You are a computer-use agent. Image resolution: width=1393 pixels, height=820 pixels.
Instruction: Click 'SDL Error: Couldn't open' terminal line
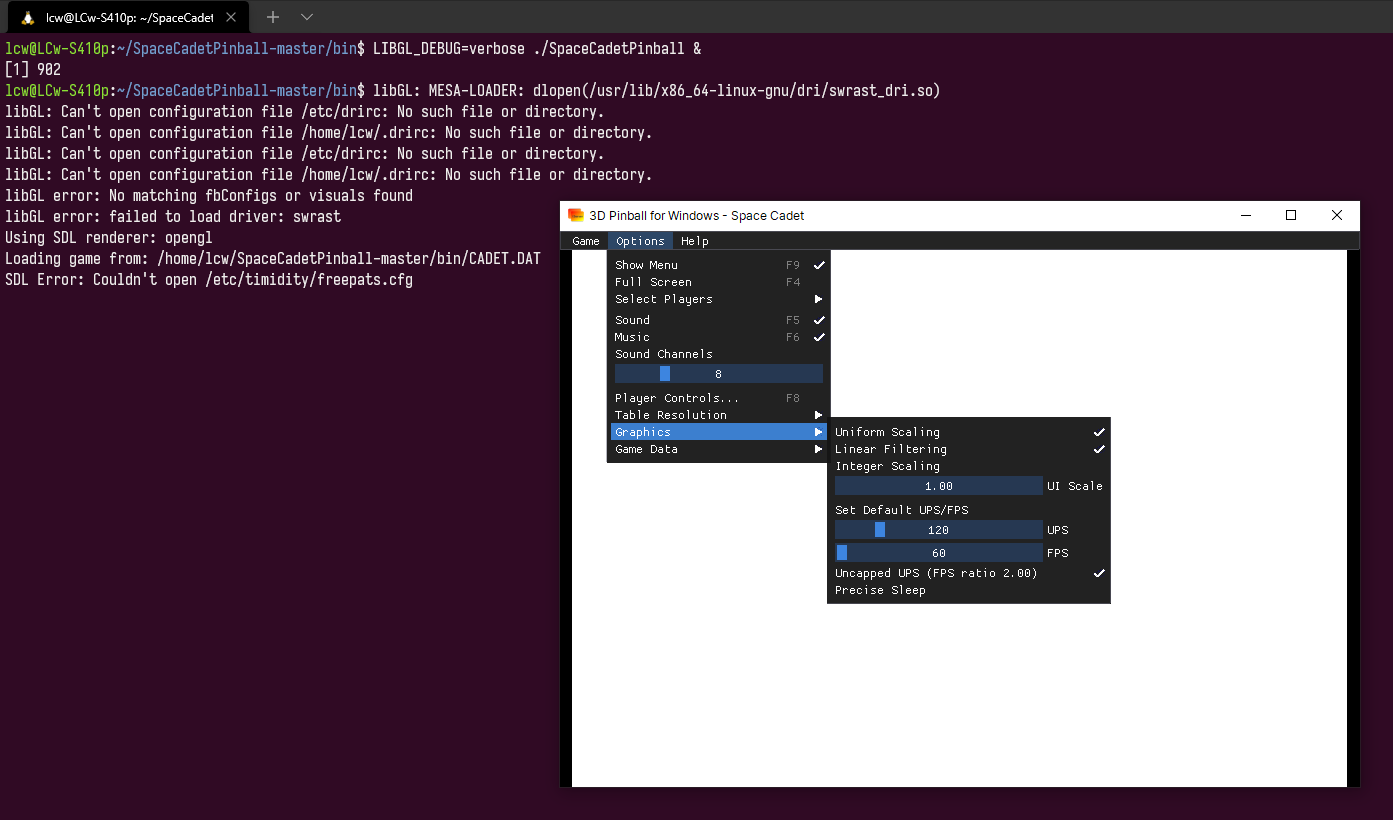coord(209,280)
